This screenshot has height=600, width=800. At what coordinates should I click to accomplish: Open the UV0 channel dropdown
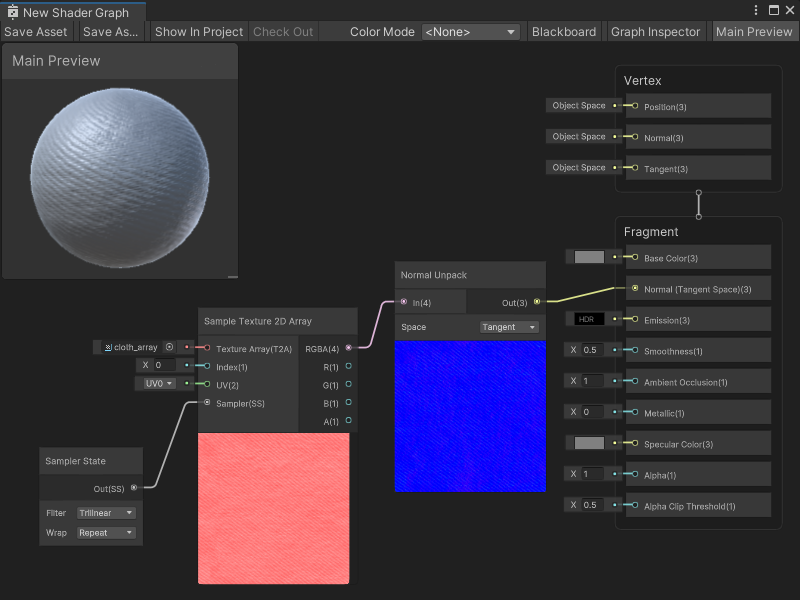[x=156, y=383]
